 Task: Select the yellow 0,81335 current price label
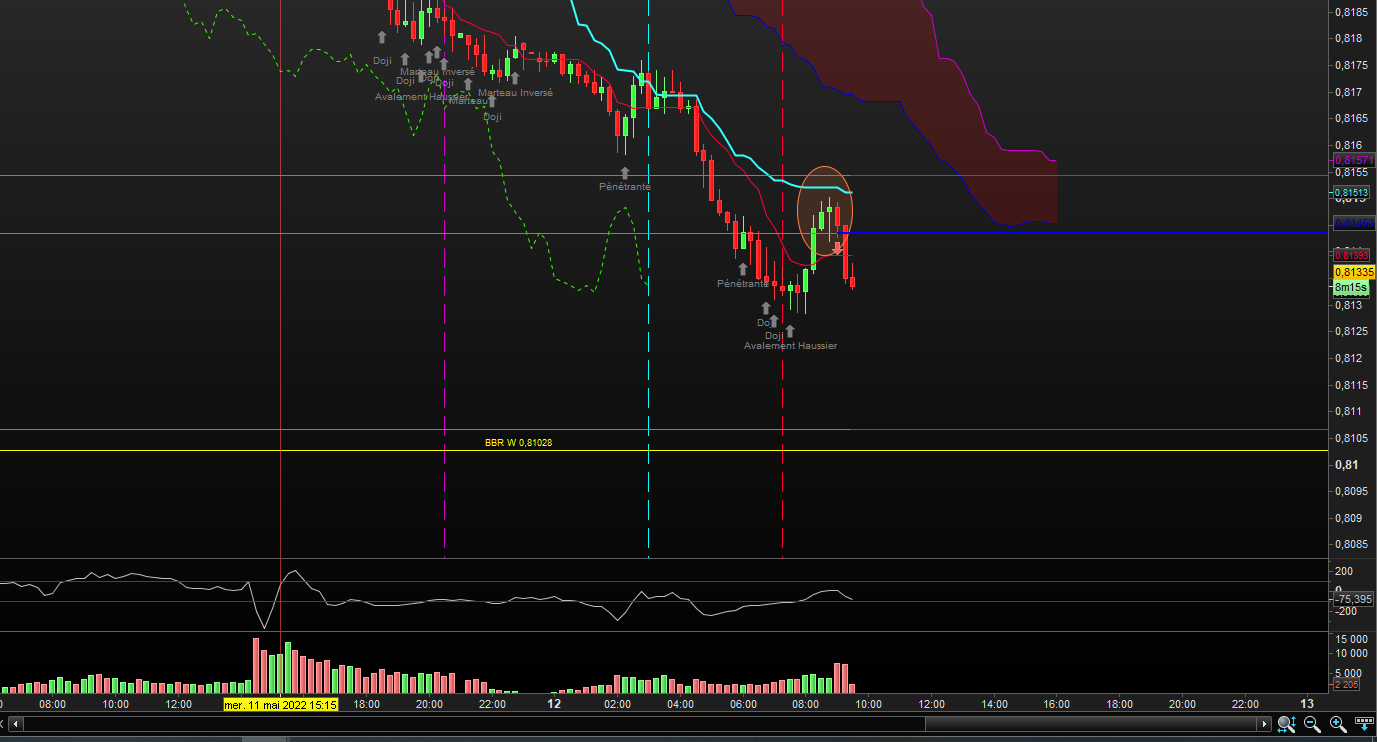click(1354, 272)
